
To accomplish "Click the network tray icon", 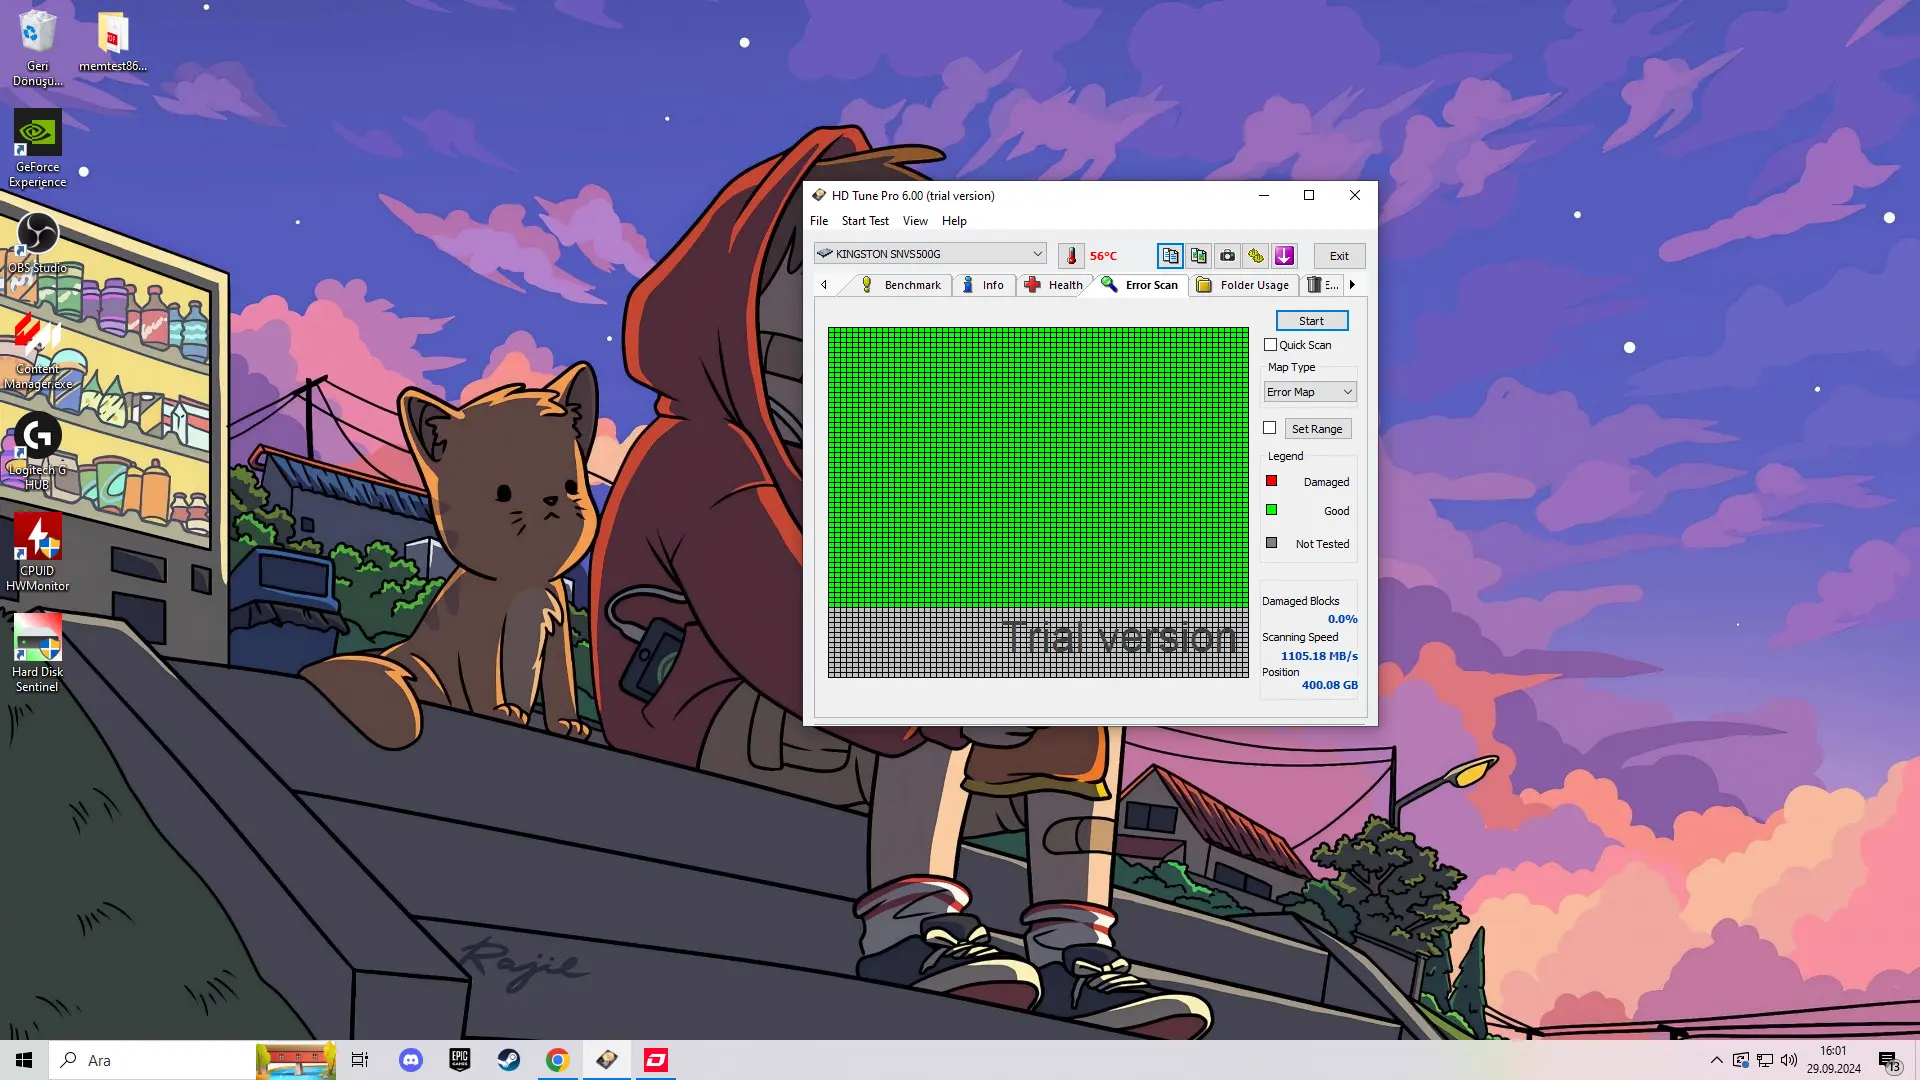I will [1765, 1060].
